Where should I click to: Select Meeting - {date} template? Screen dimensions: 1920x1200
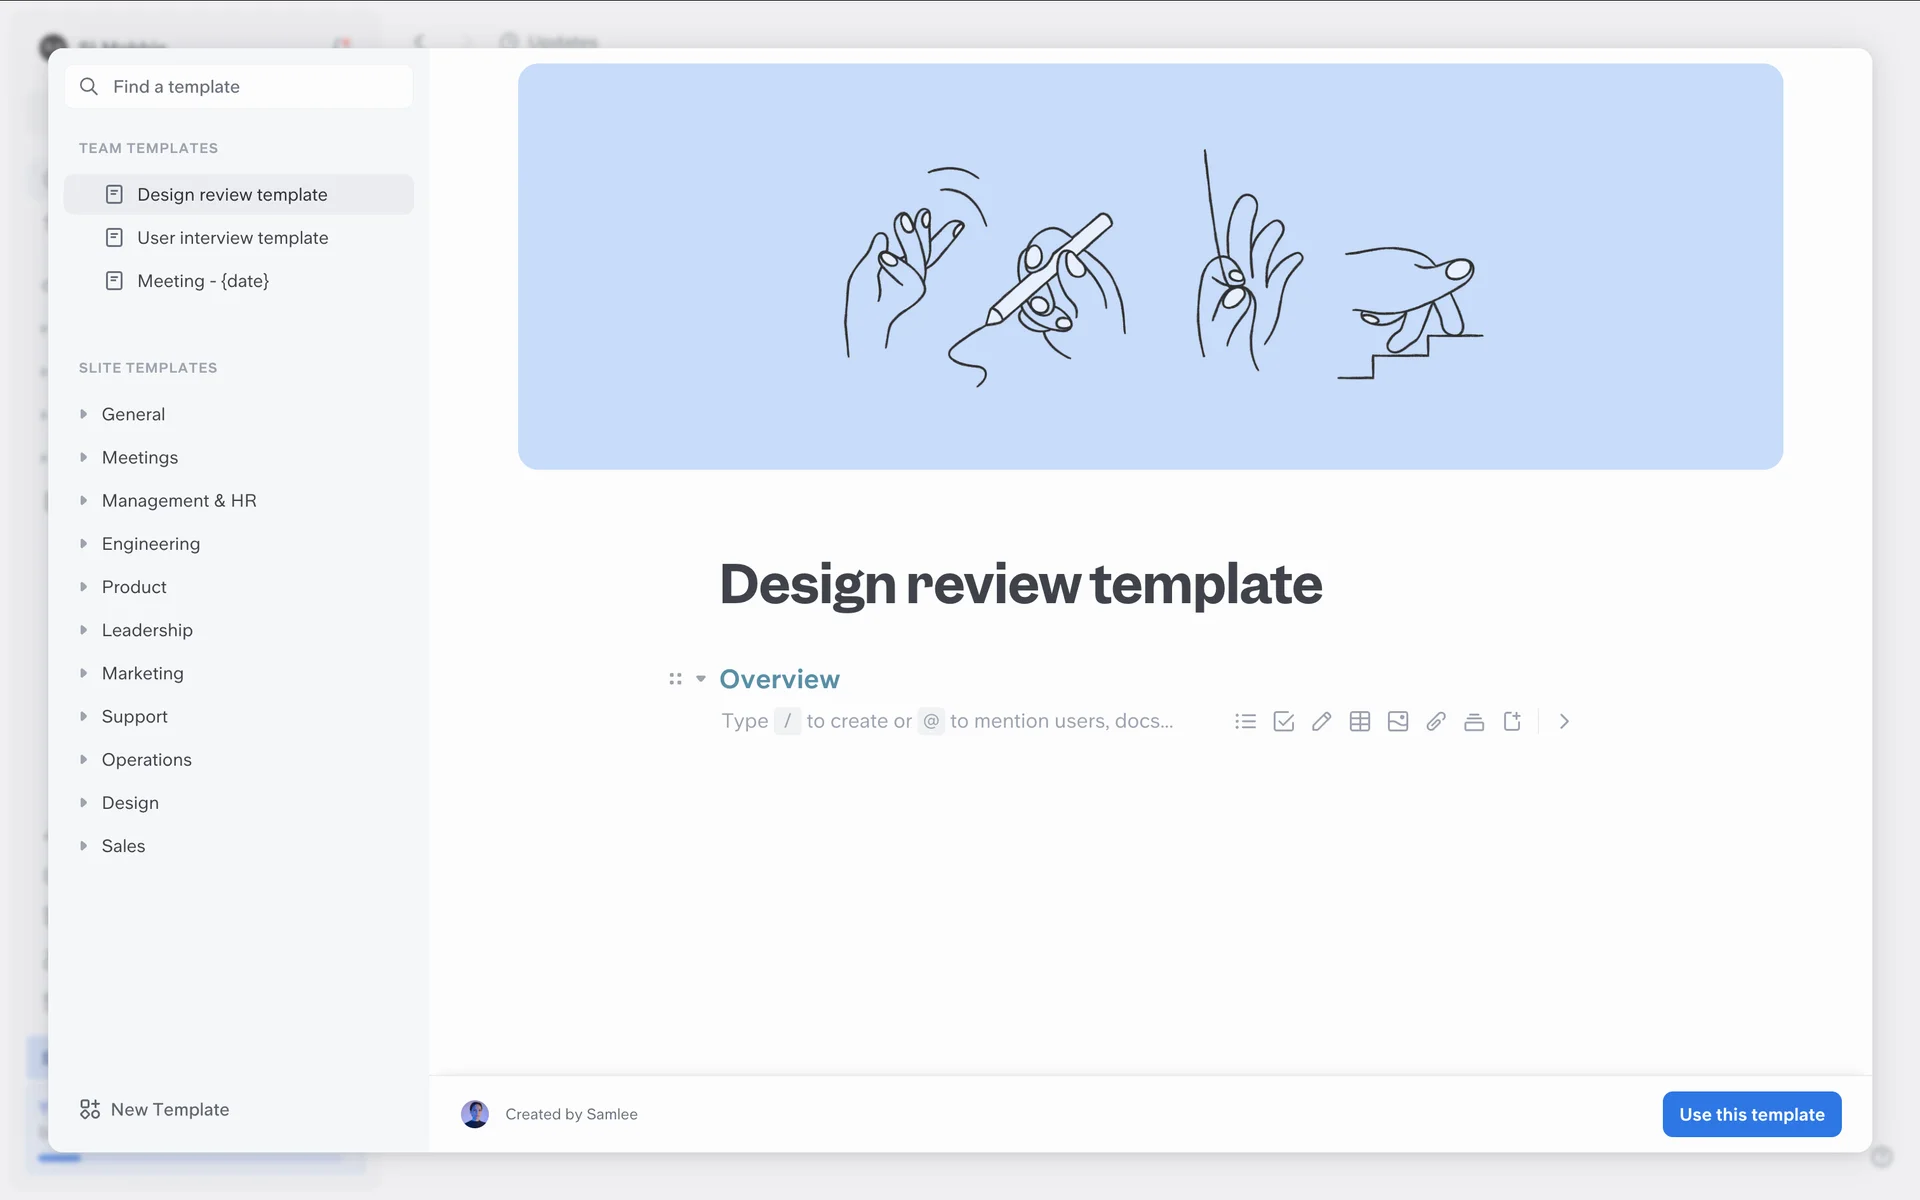click(x=202, y=281)
